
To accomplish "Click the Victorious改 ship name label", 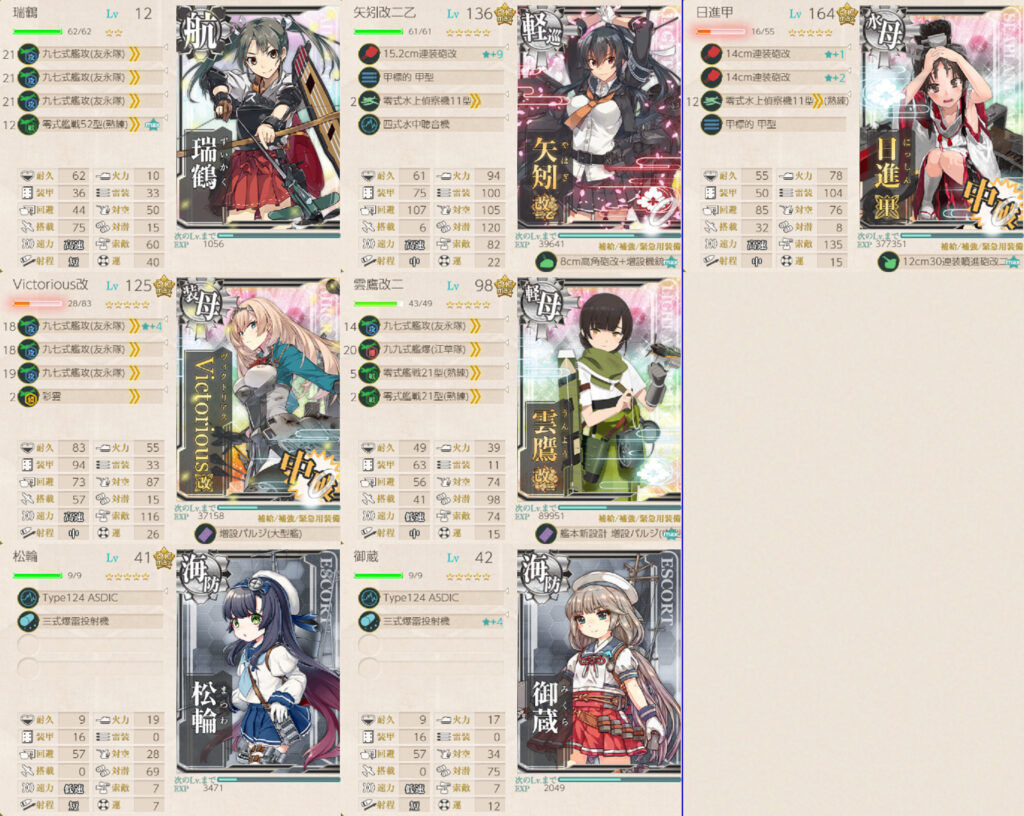I will coord(50,285).
